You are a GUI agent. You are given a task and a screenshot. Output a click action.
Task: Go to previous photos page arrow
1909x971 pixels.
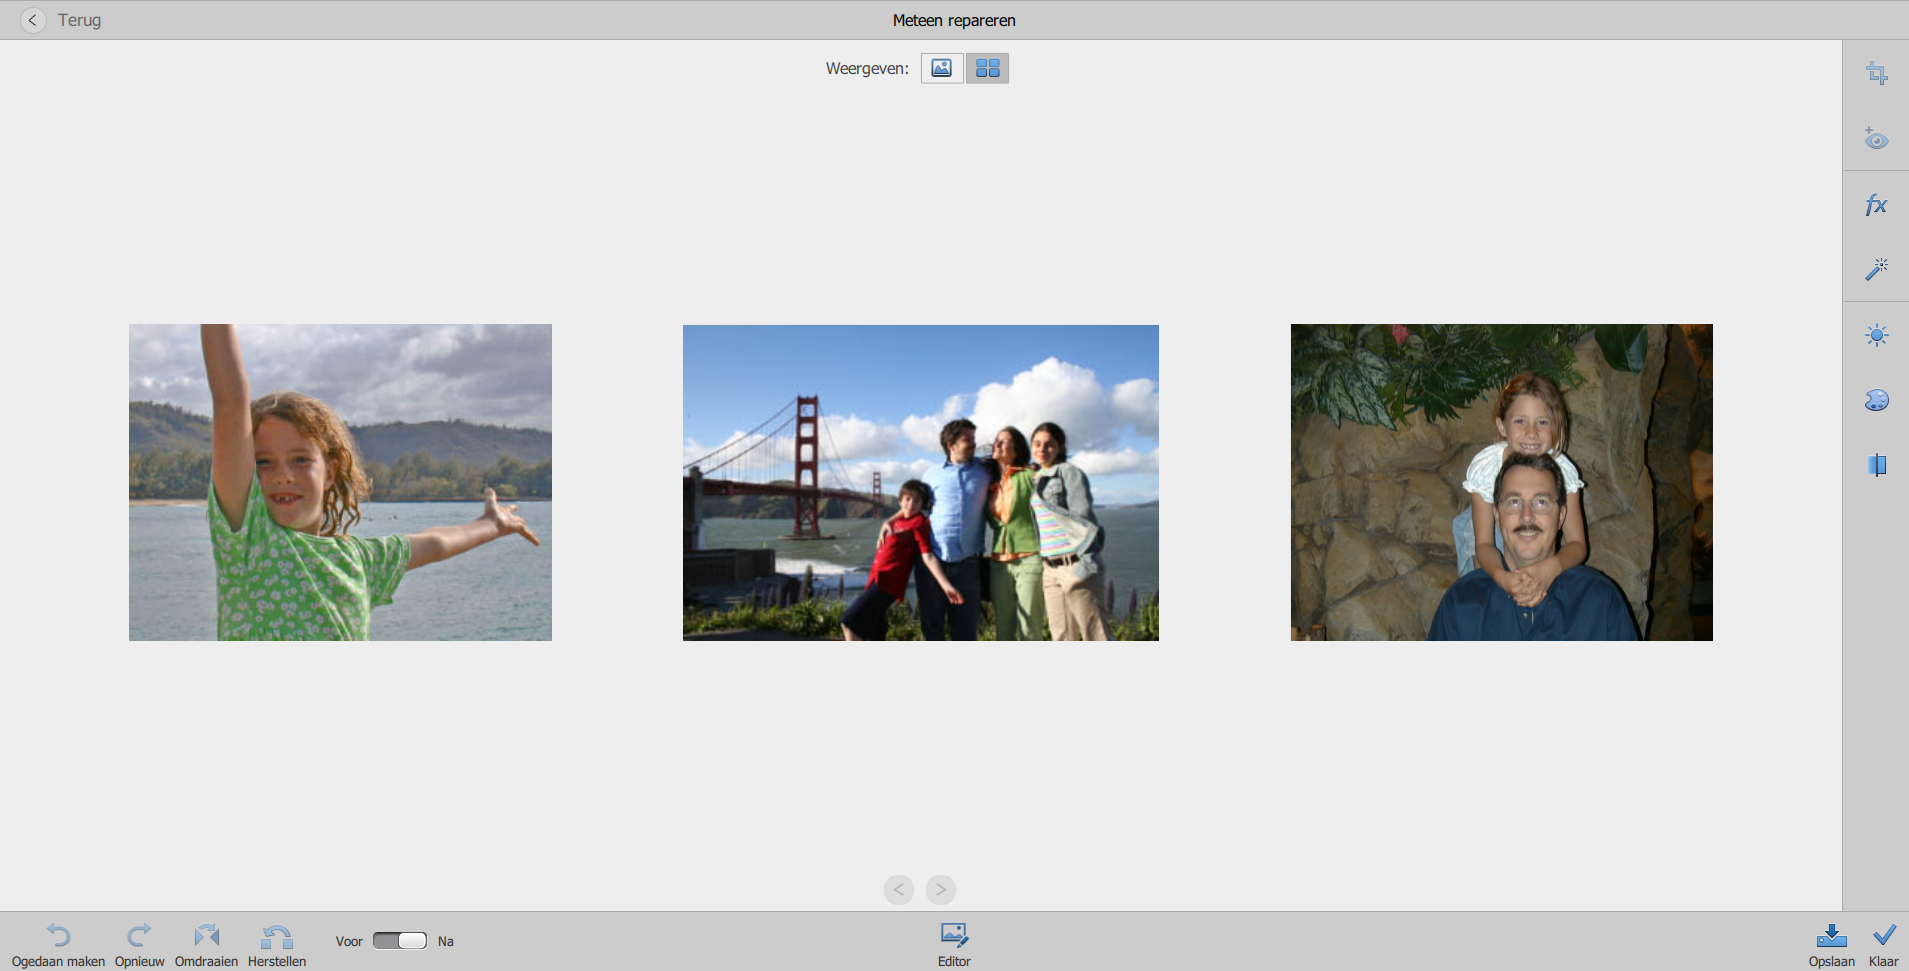coord(899,889)
